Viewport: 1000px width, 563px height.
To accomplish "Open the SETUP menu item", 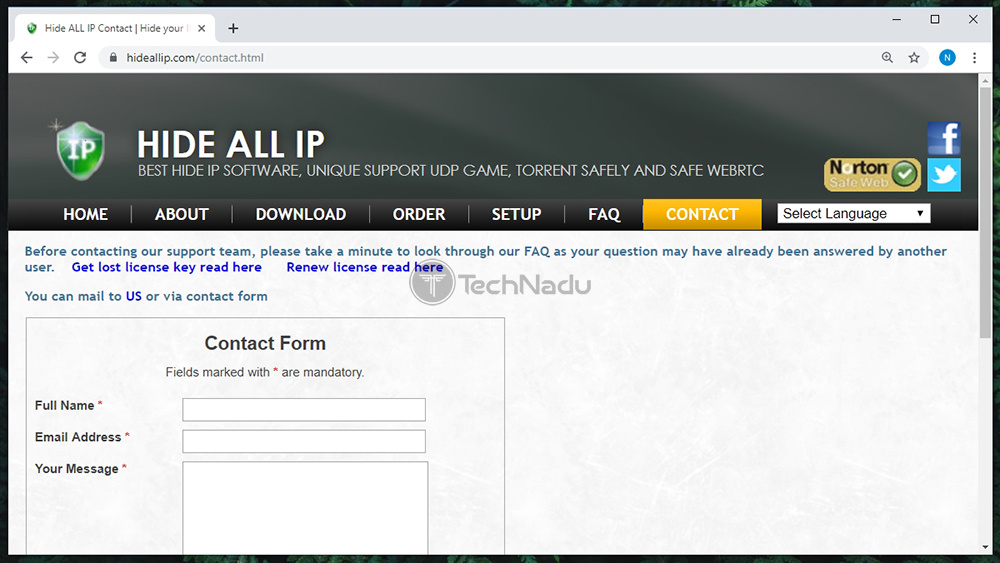I will click(517, 214).
